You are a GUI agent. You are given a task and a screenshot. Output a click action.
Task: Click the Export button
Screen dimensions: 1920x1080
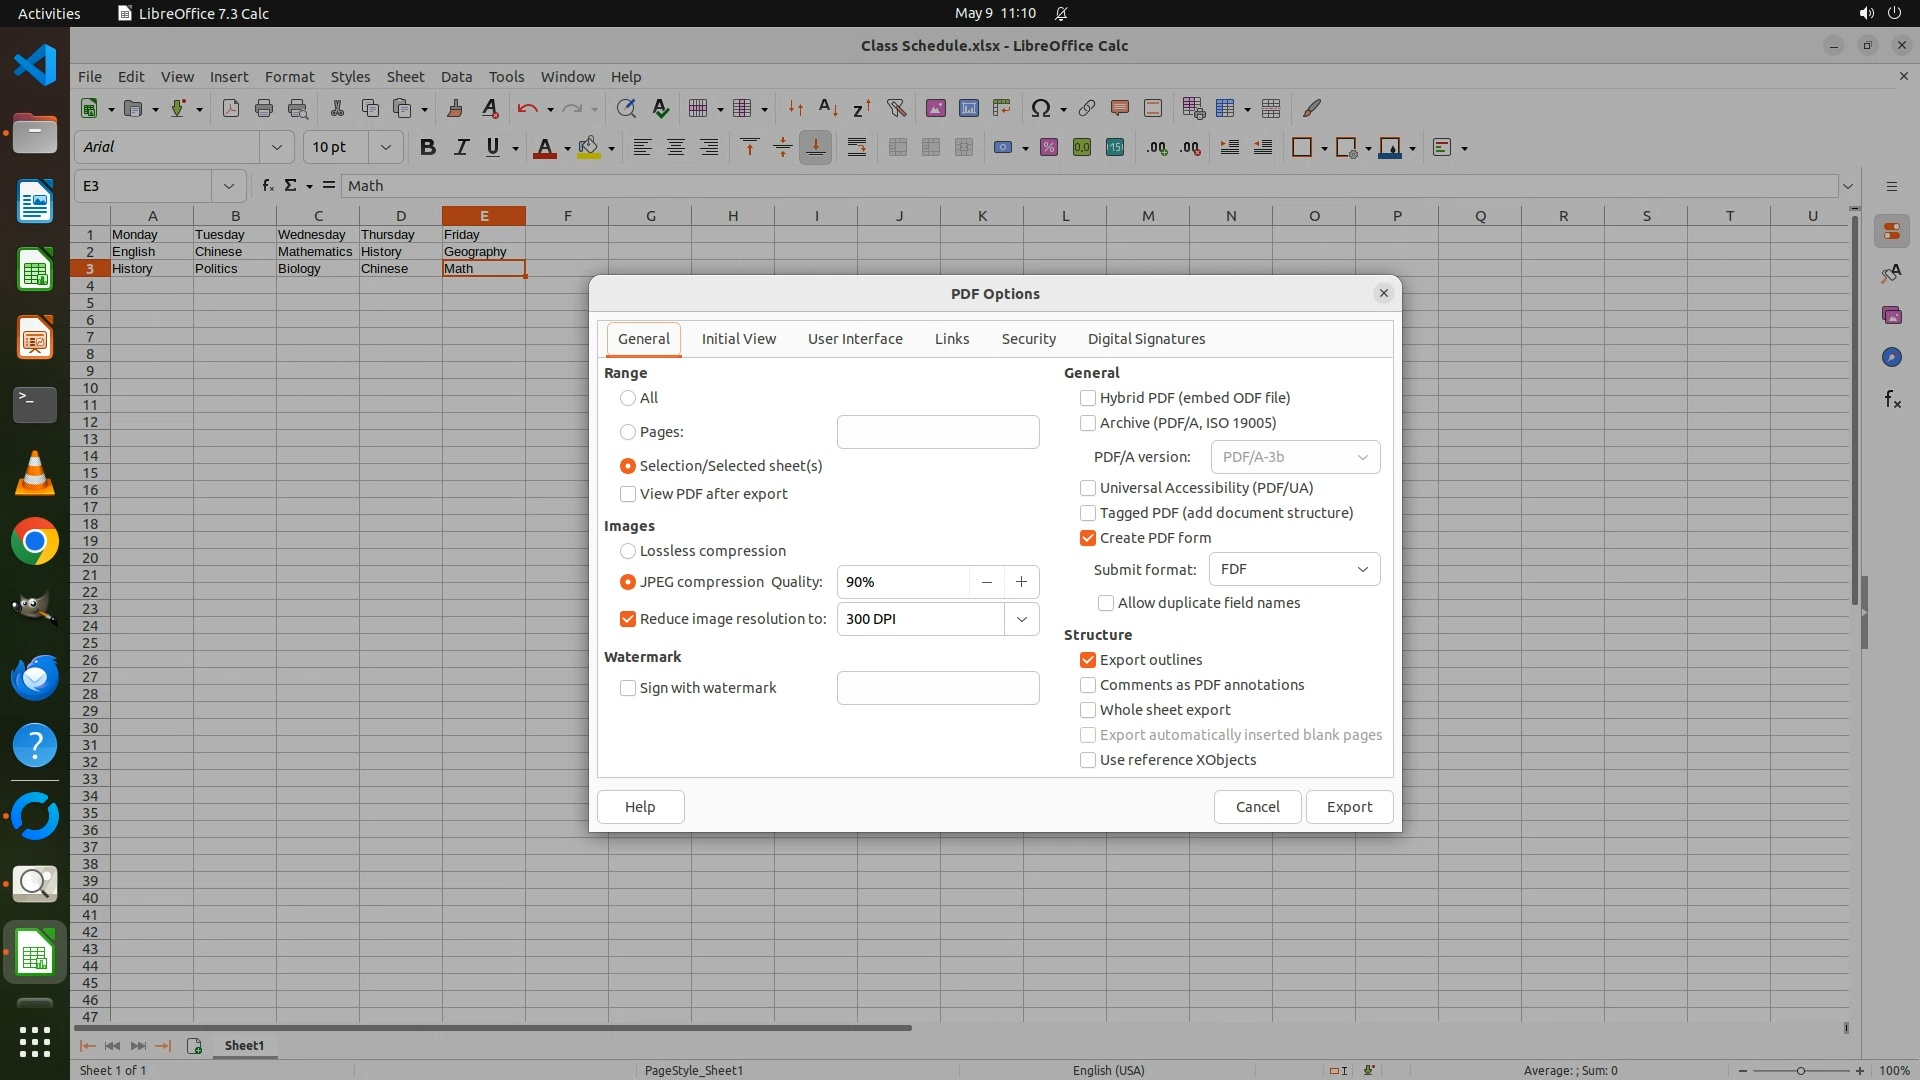tap(1349, 807)
